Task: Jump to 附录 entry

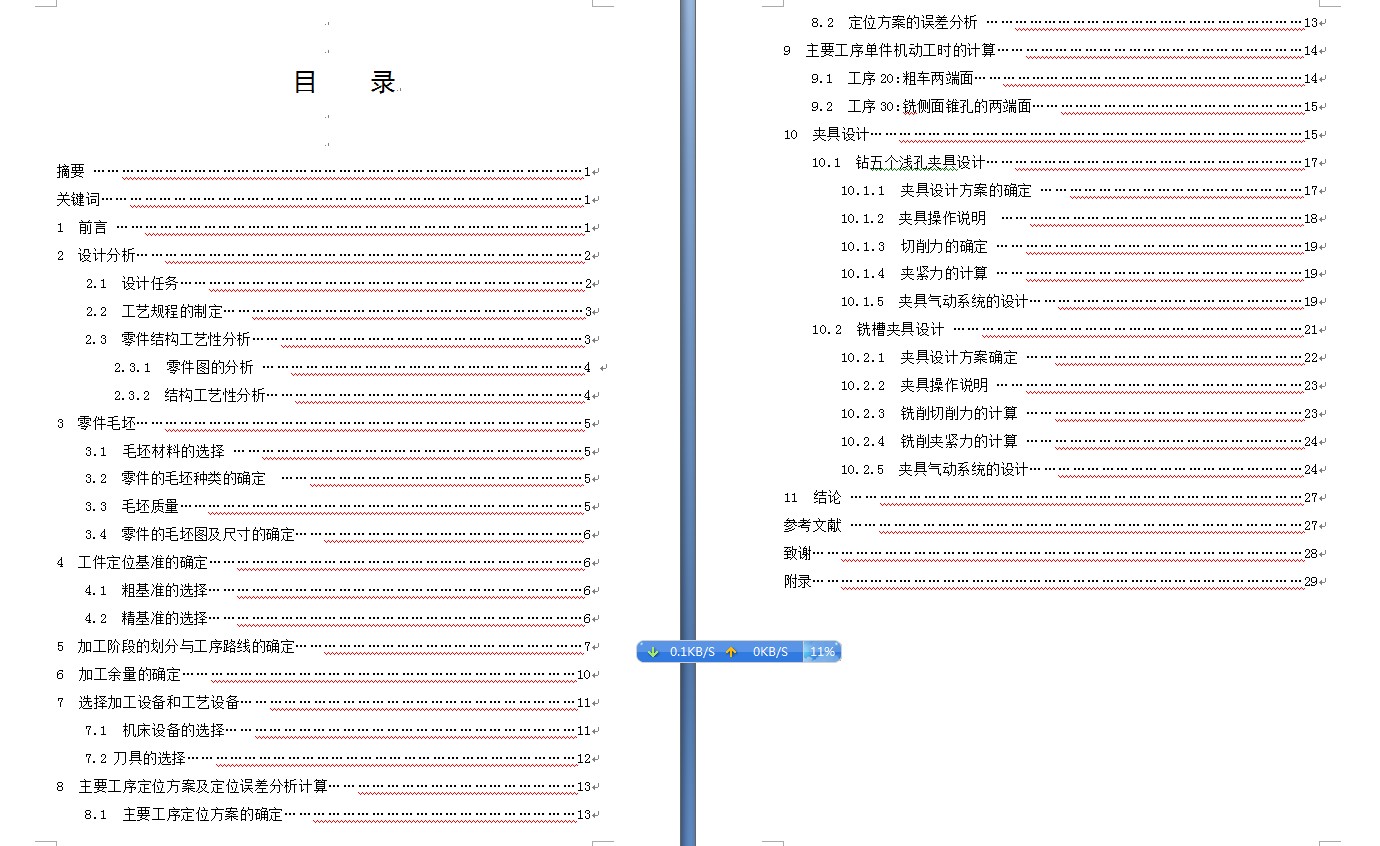Action: [1051, 581]
